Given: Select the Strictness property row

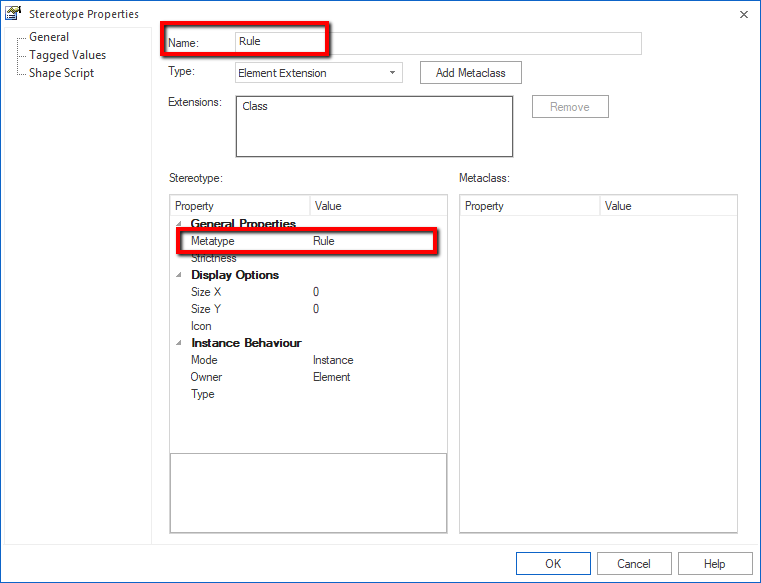Looking at the screenshot, I should (214, 258).
